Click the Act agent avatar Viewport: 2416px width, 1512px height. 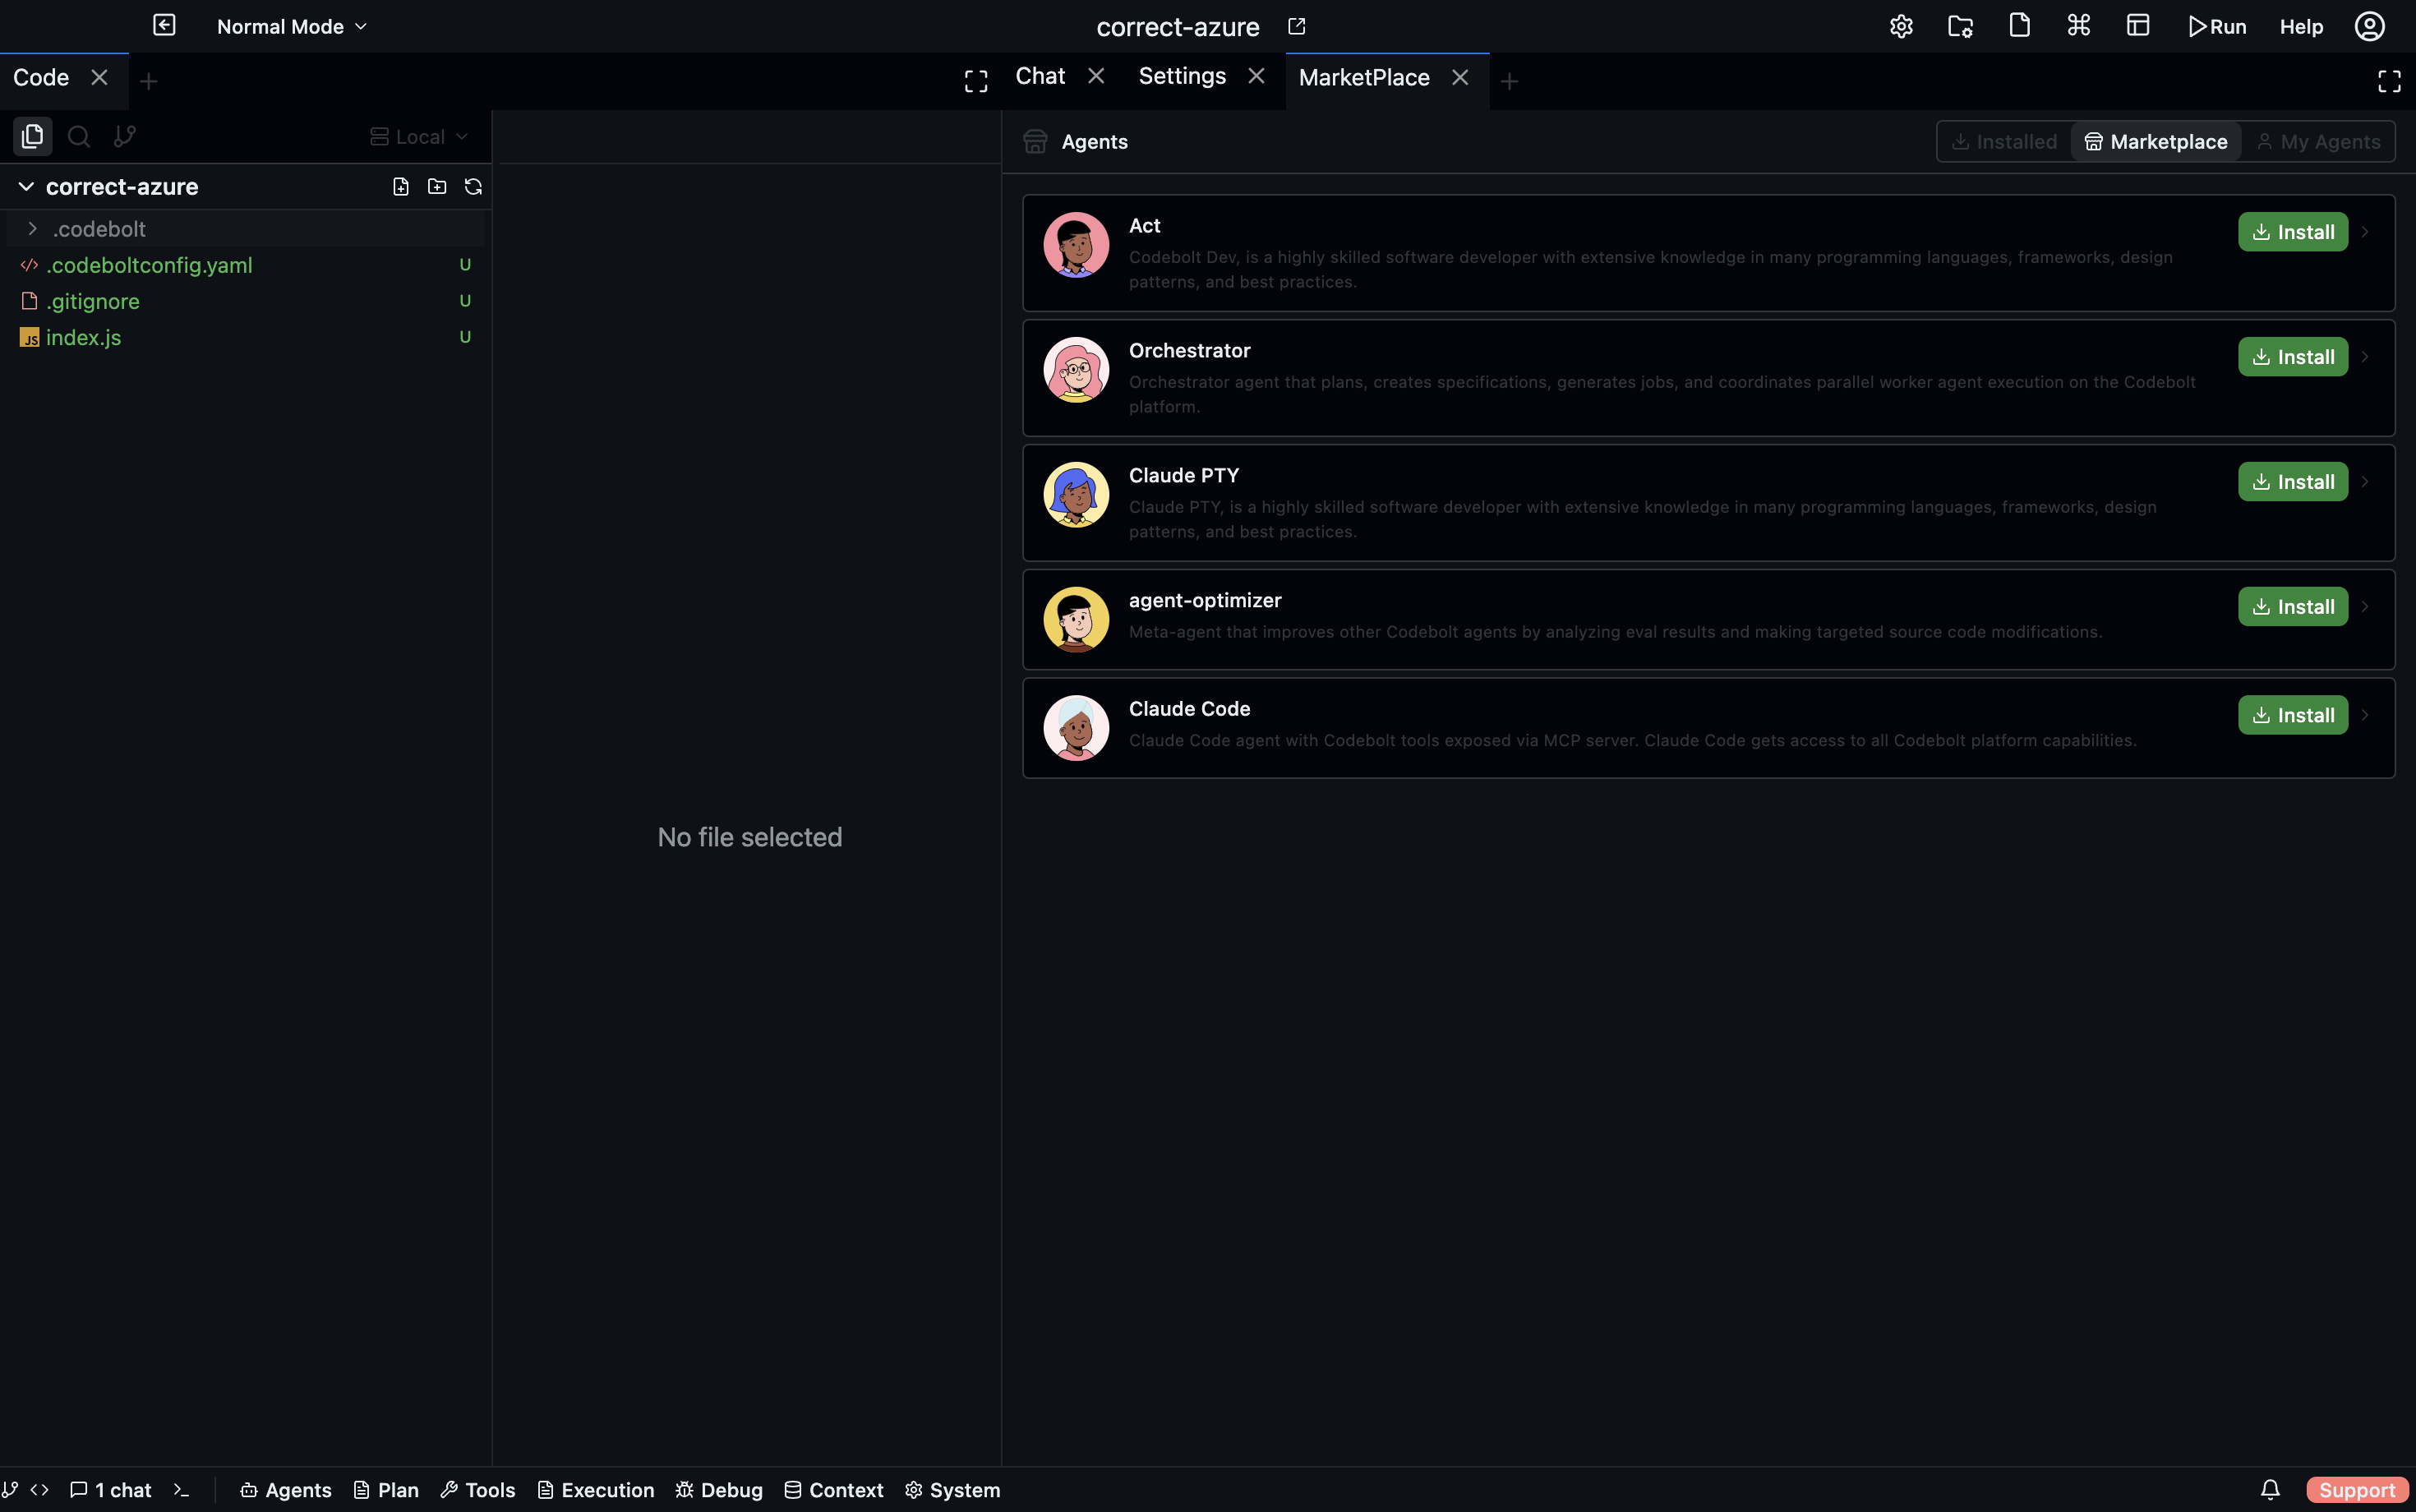pos(1076,245)
